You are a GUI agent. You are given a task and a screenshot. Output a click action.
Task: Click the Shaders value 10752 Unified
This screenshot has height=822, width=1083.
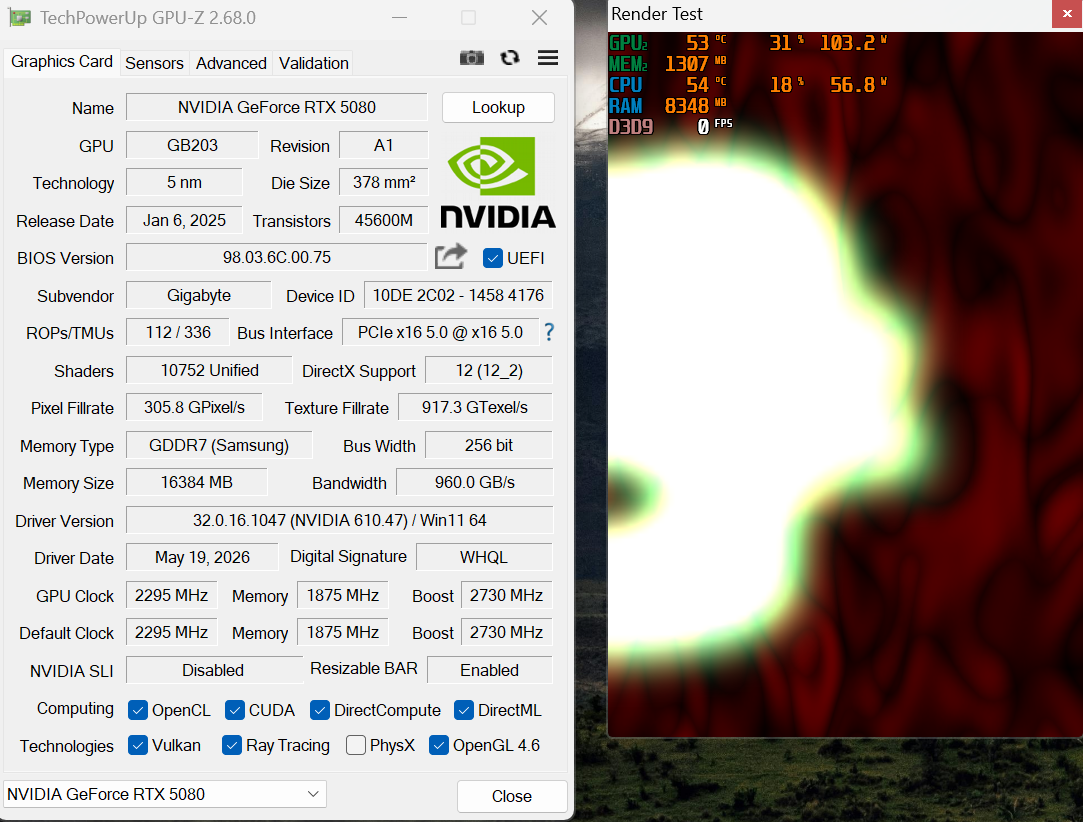point(209,370)
